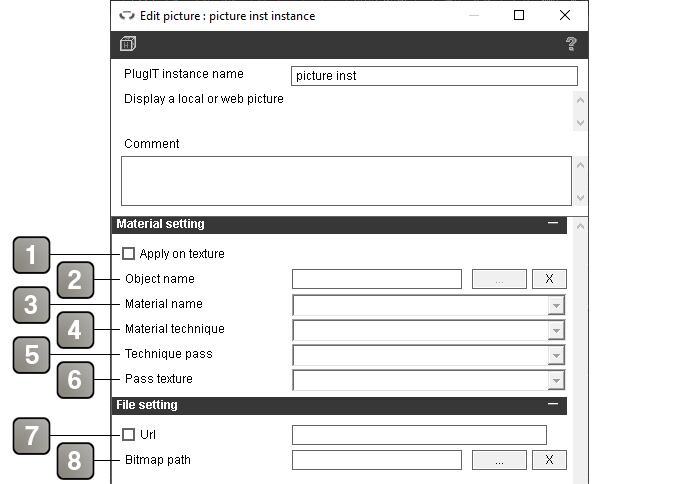Collapse File setting section minus icon
The height and width of the screenshot is (484, 700).
tap(553, 404)
